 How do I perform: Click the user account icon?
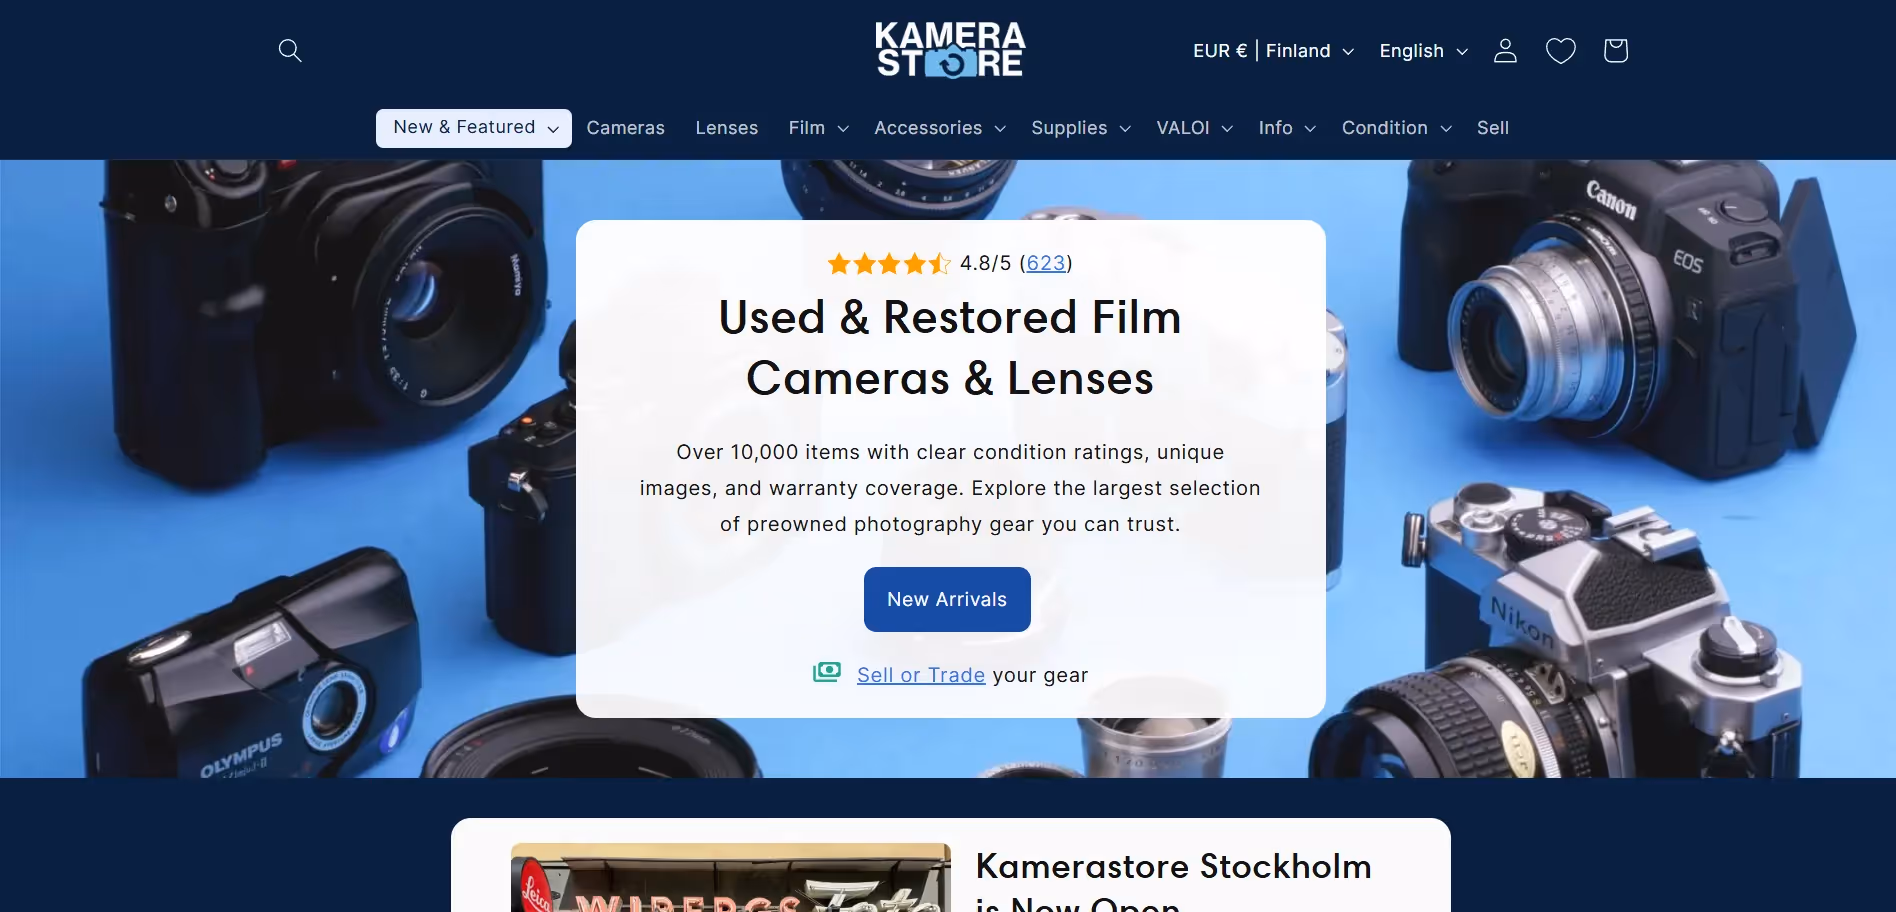pyautogui.click(x=1505, y=51)
